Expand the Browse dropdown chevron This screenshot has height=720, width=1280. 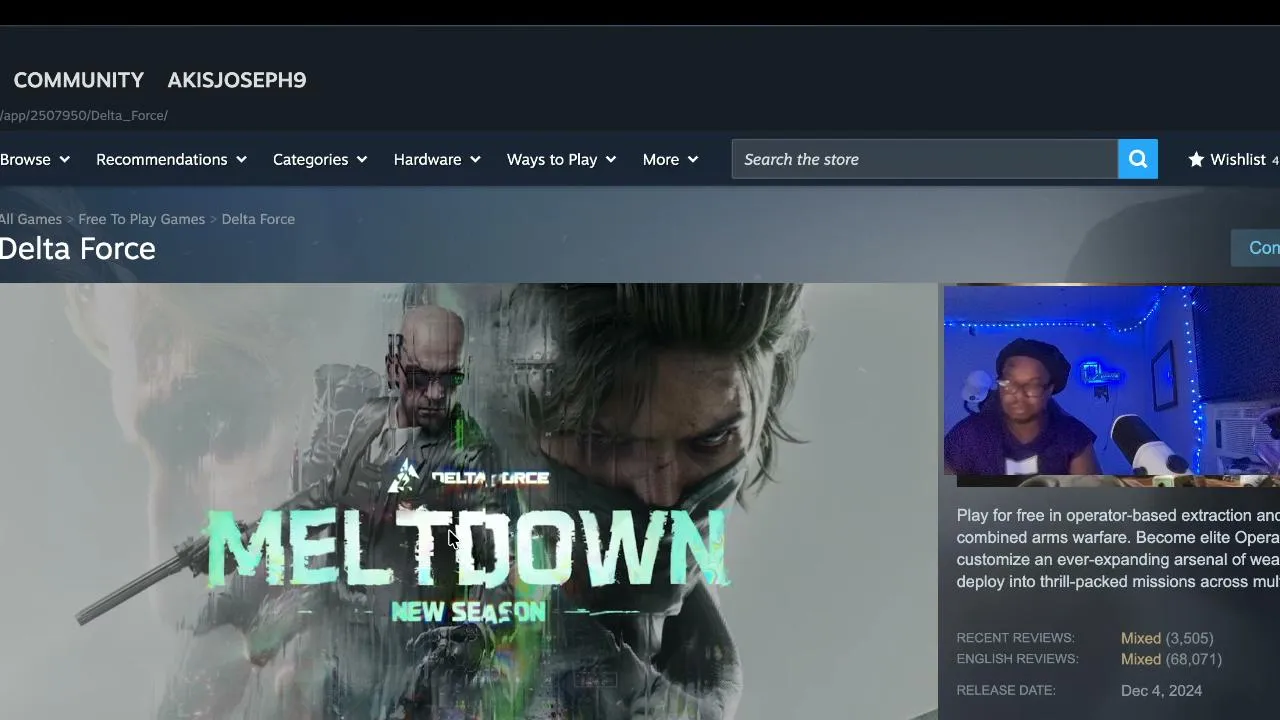coord(64,159)
